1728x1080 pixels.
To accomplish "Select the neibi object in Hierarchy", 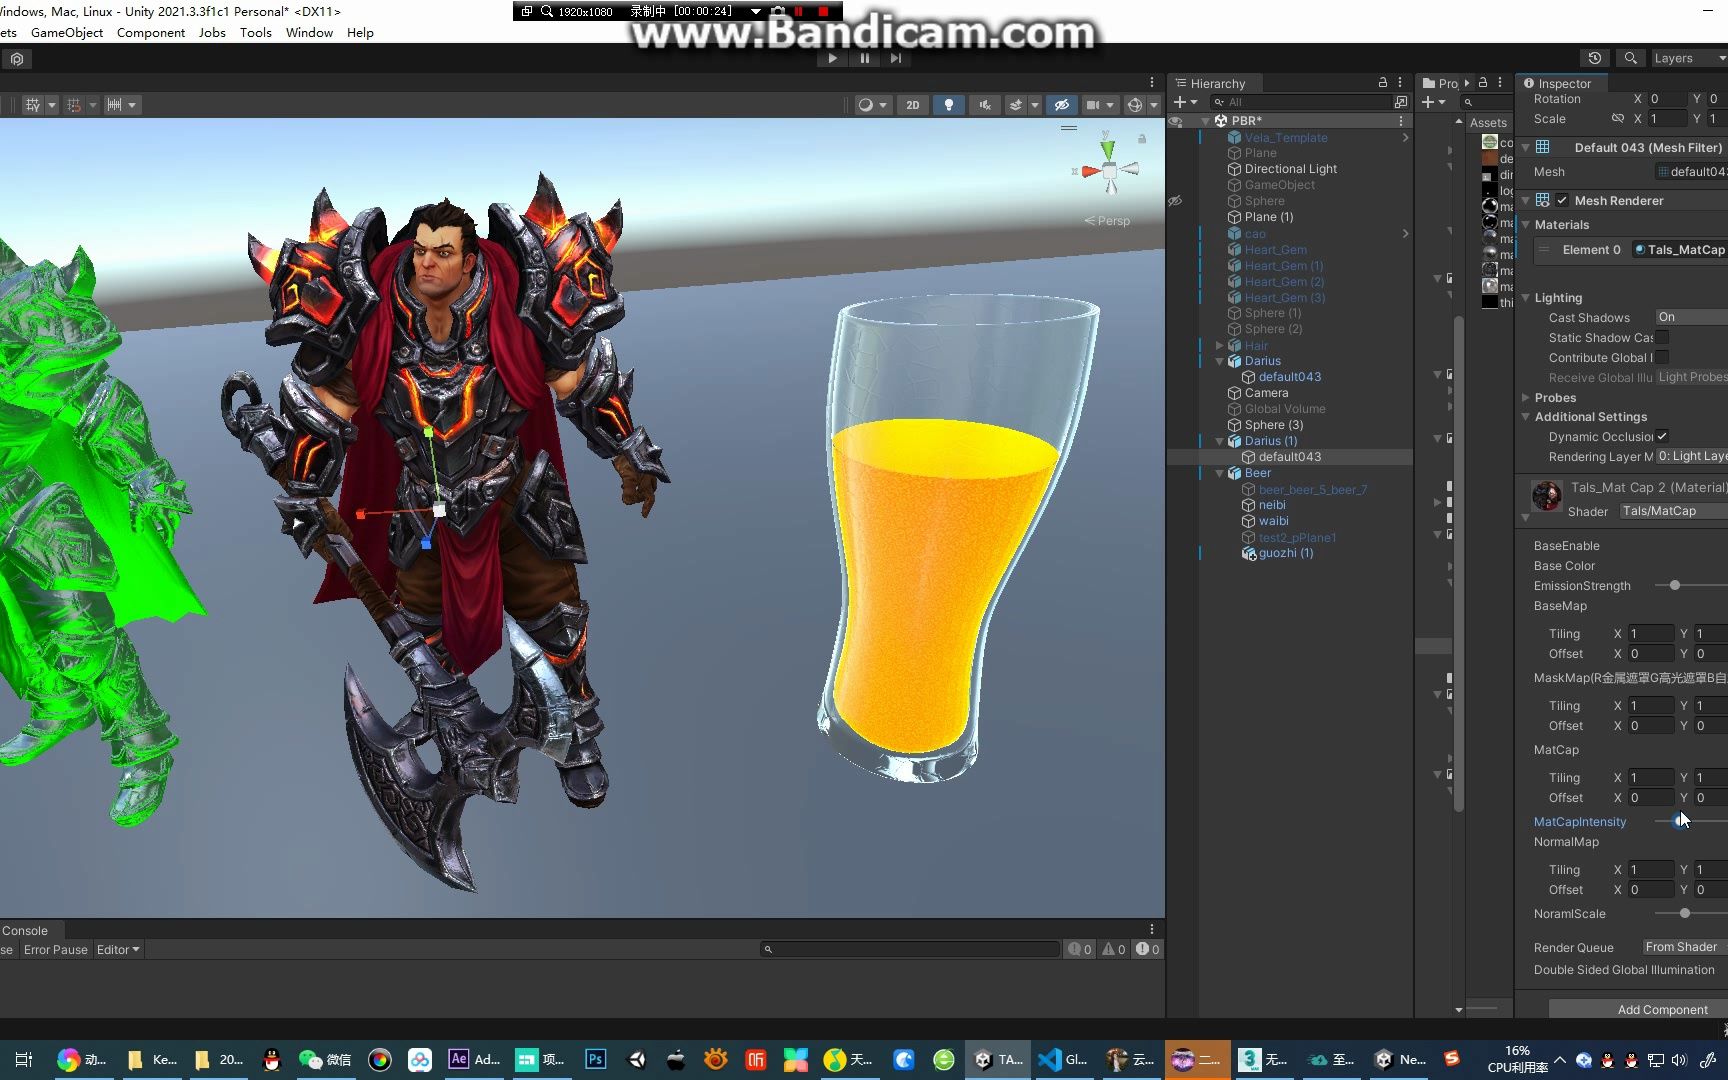I will click(x=1272, y=505).
